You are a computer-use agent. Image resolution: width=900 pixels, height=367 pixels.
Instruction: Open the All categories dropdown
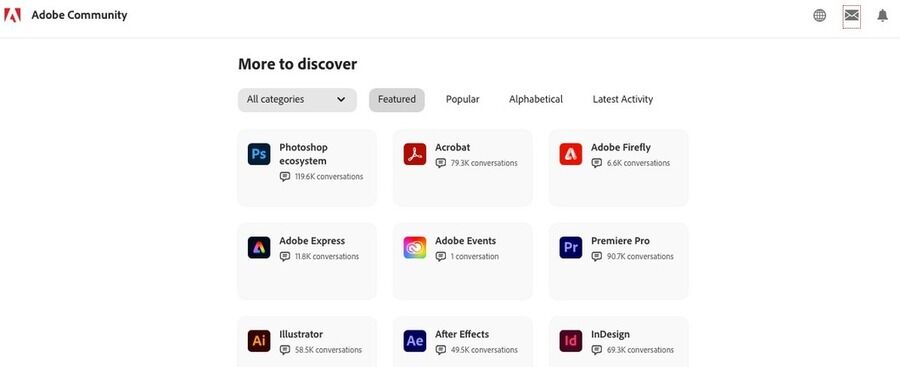click(x=297, y=100)
